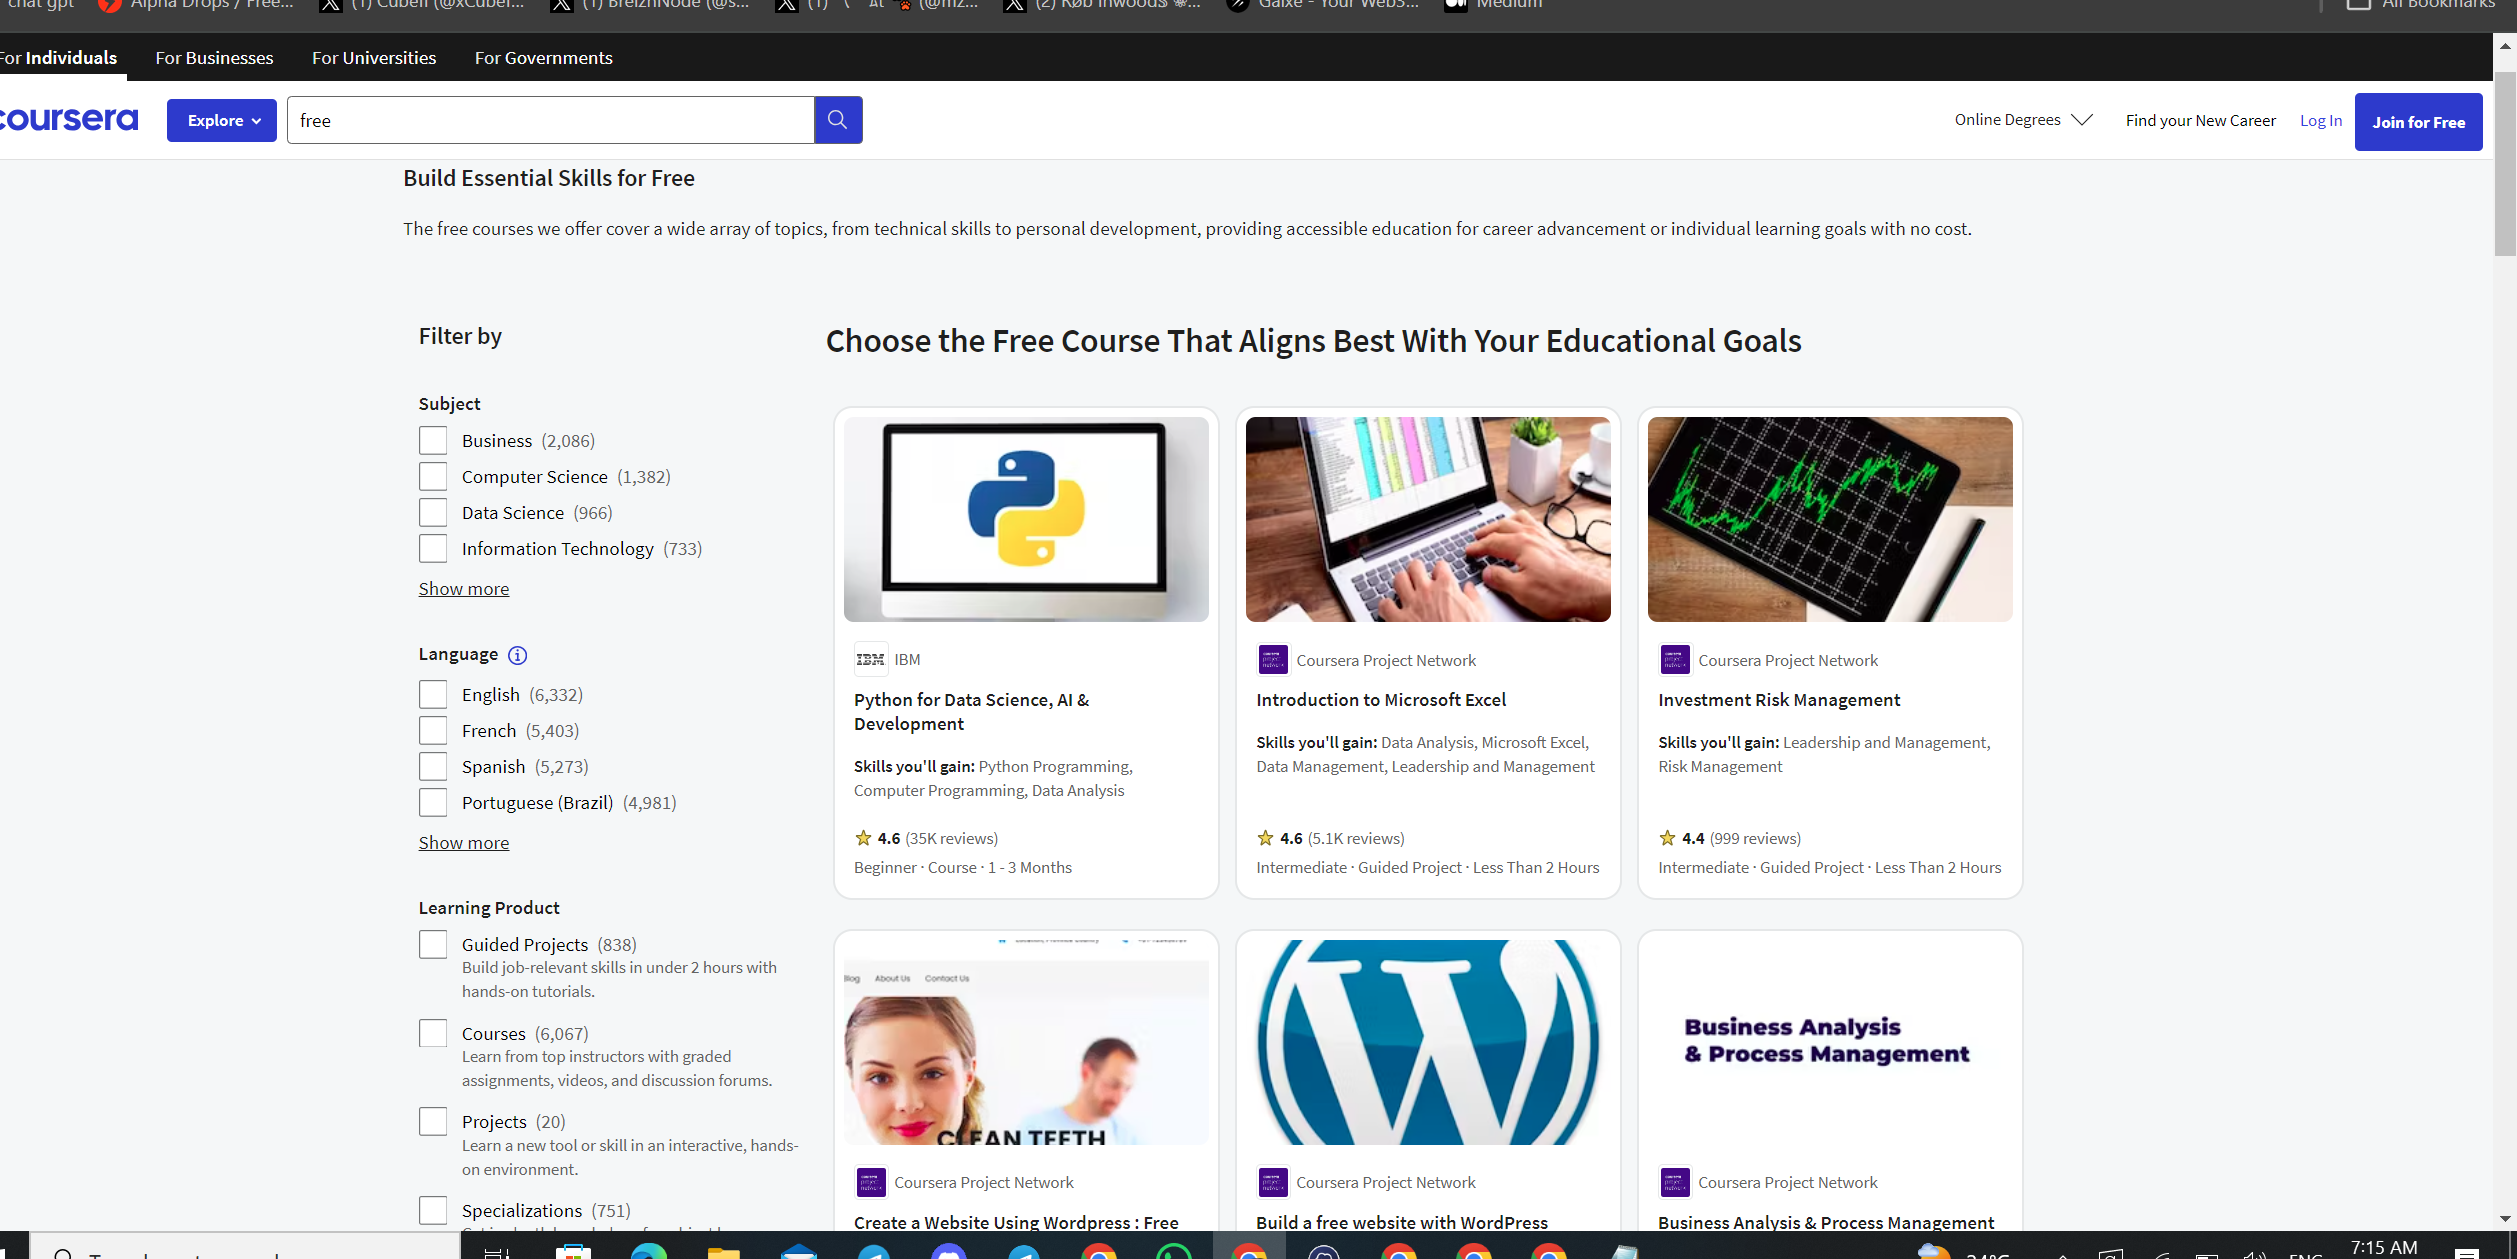The height and width of the screenshot is (1259, 2517).
Task: Tick the English language checkbox
Action: (x=433, y=695)
